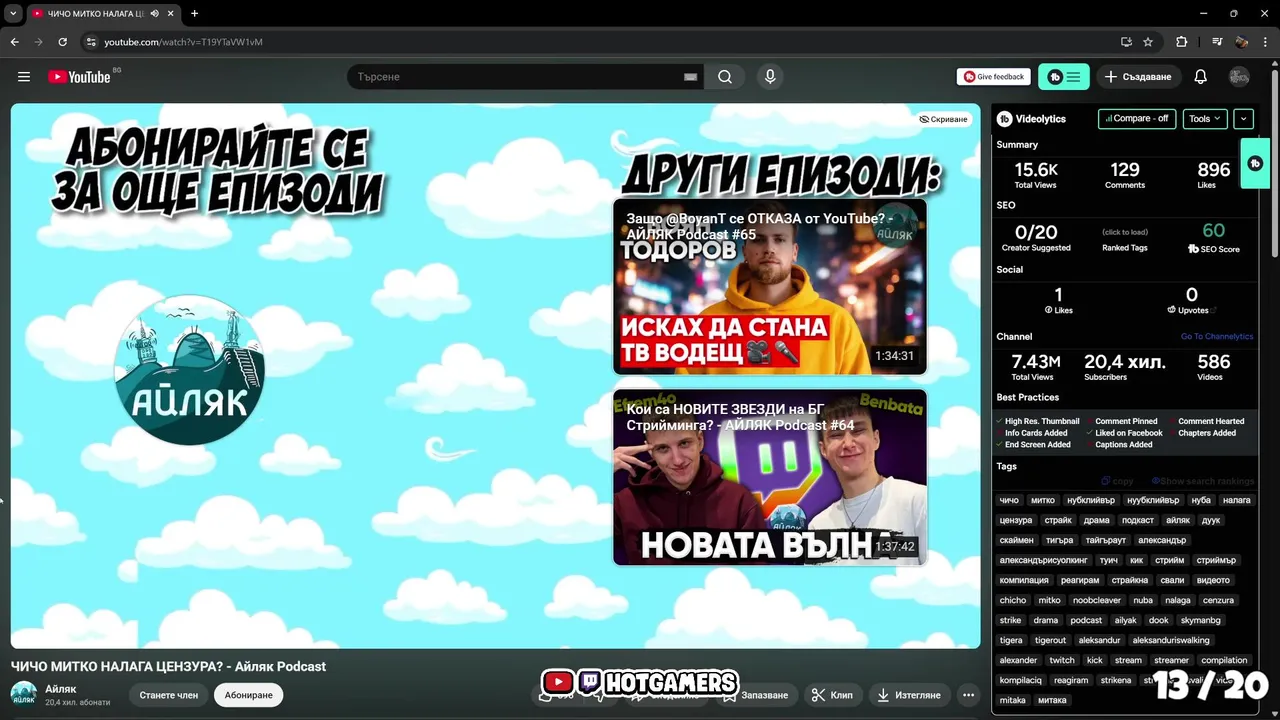Select the tag 'noobcleaver'
Viewport: 1280px width, 720px height.
tap(1097, 600)
